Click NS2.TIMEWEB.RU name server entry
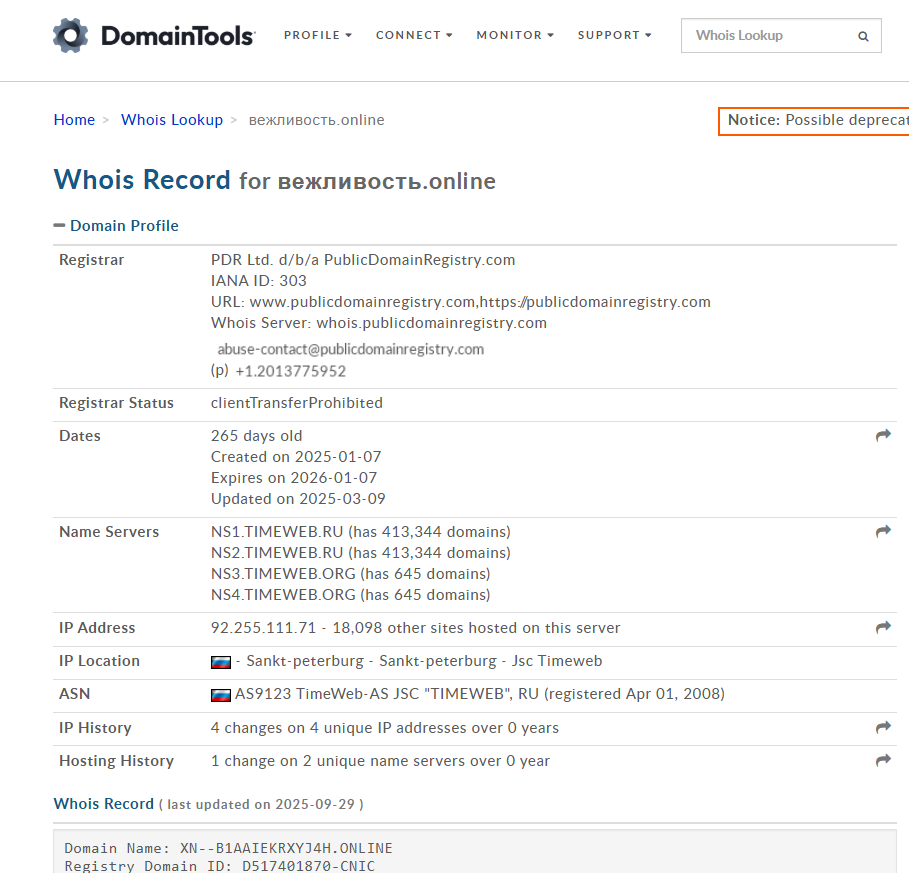Viewport: 909px width, 873px height. (361, 552)
